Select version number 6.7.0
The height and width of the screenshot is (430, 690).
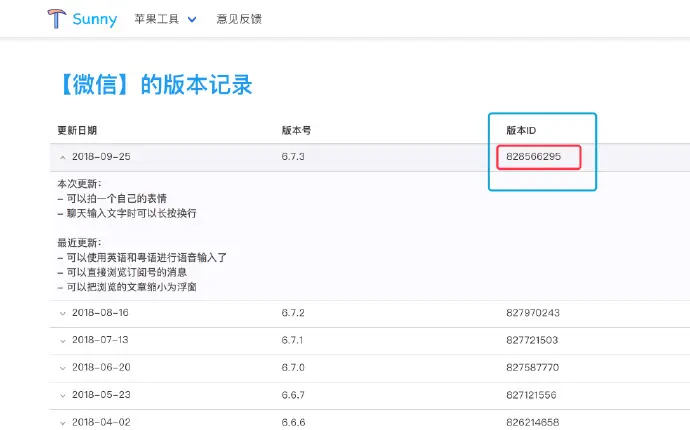click(x=293, y=368)
